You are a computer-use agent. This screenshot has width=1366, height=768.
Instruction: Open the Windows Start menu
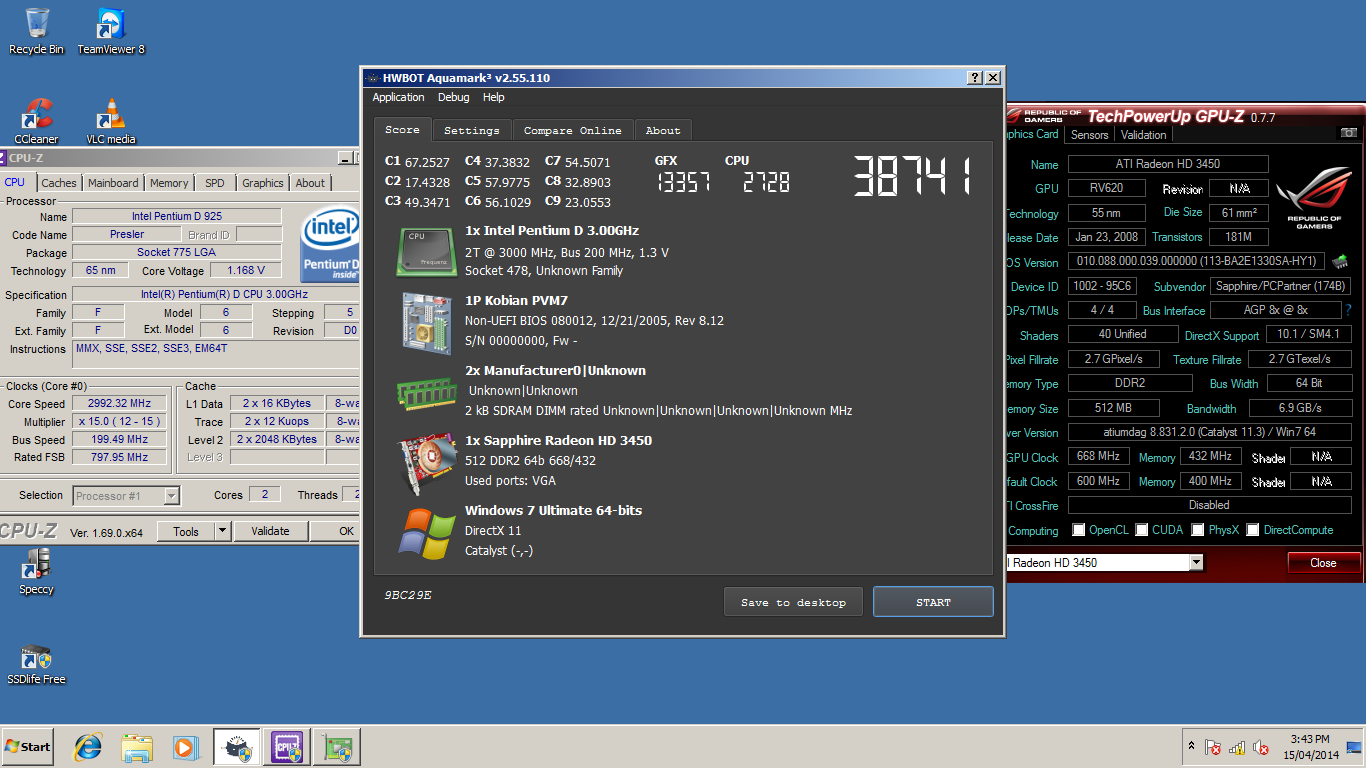(28, 747)
